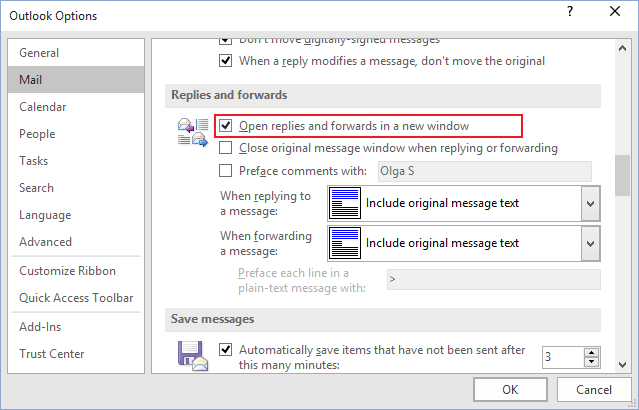Image resolution: width=639 pixels, height=410 pixels.
Task: Open Quick Access Toolbar settings
Action: [76, 298]
